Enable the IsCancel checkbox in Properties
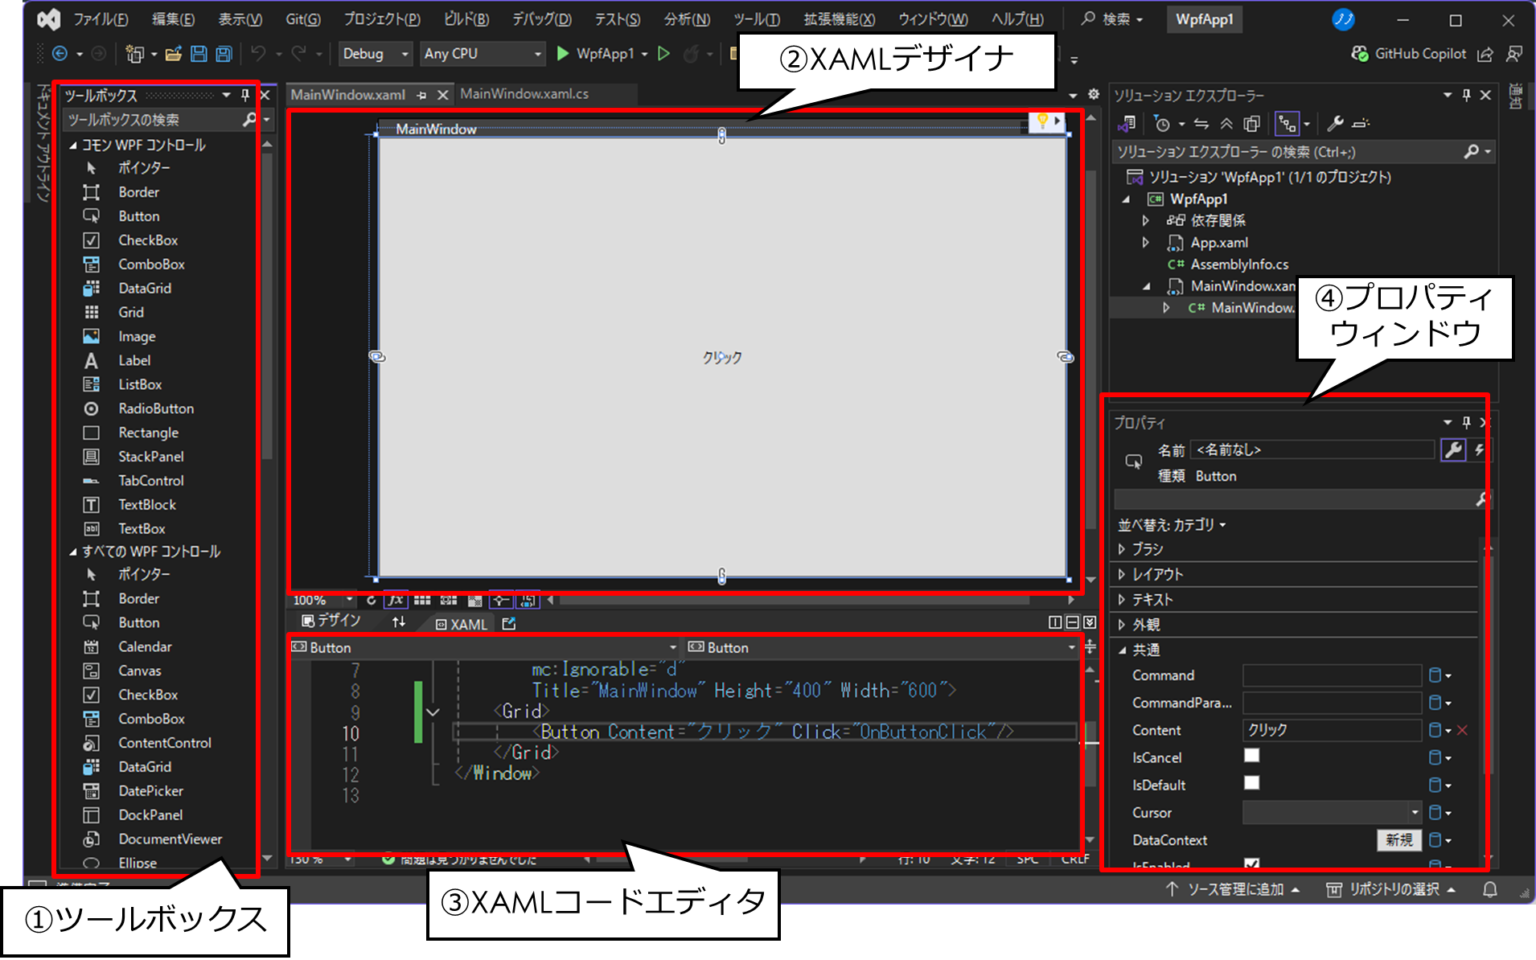Screen dimensions: 1536x960 (1251, 755)
